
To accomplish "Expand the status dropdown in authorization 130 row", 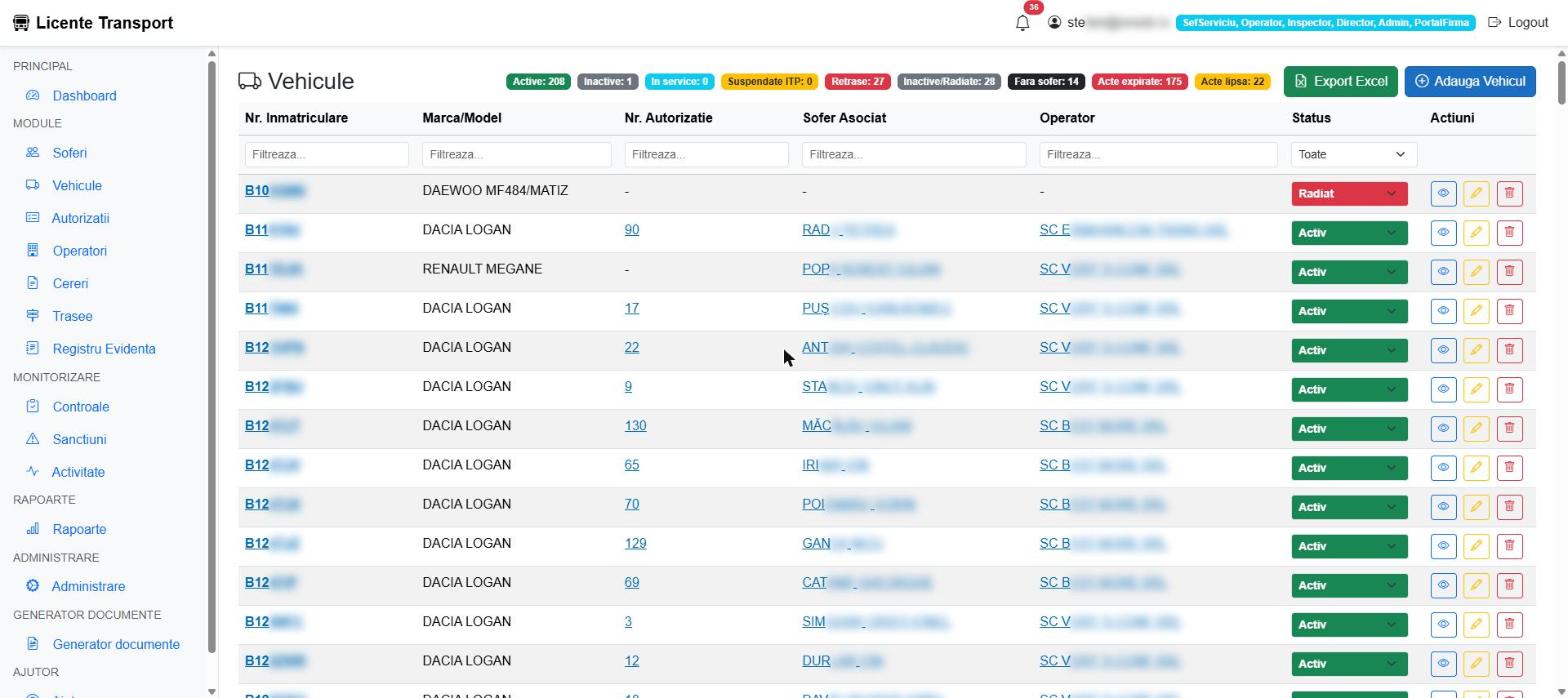I will coord(1349,428).
